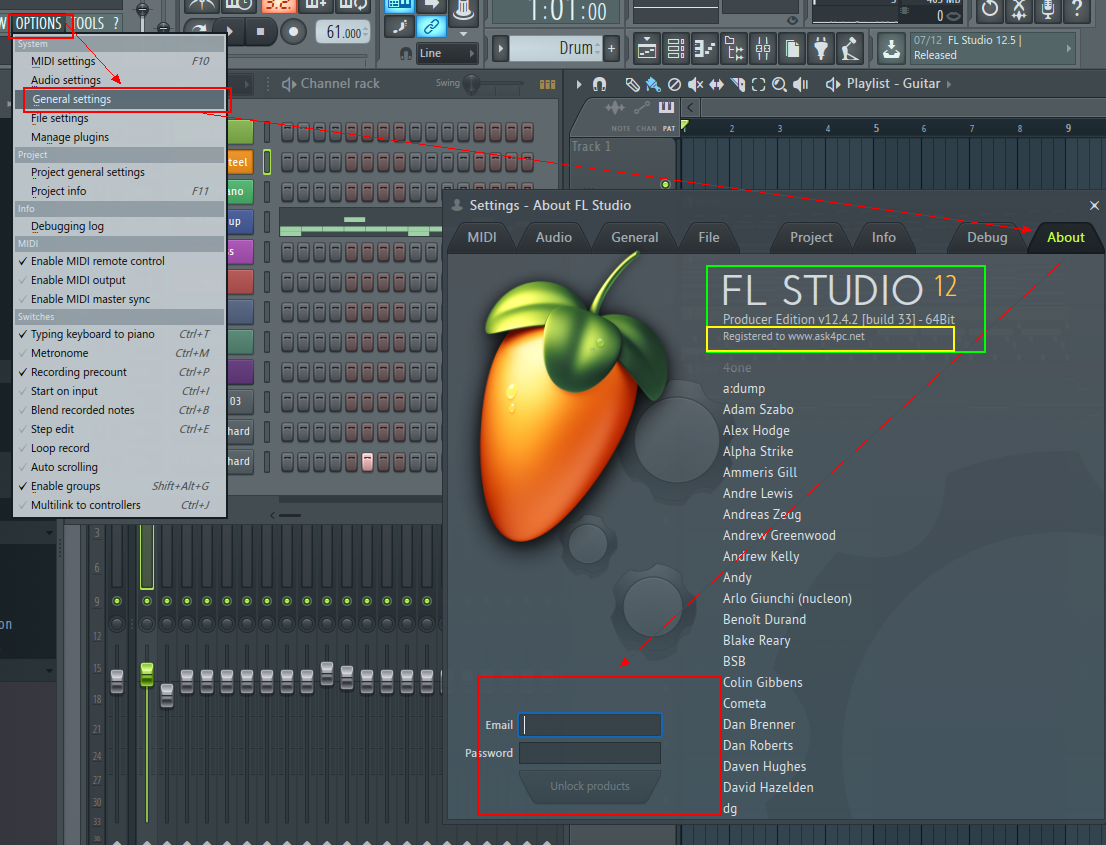The height and width of the screenshot is (845, 1106).
Task: Click the download content library icon
Action: 892,49
